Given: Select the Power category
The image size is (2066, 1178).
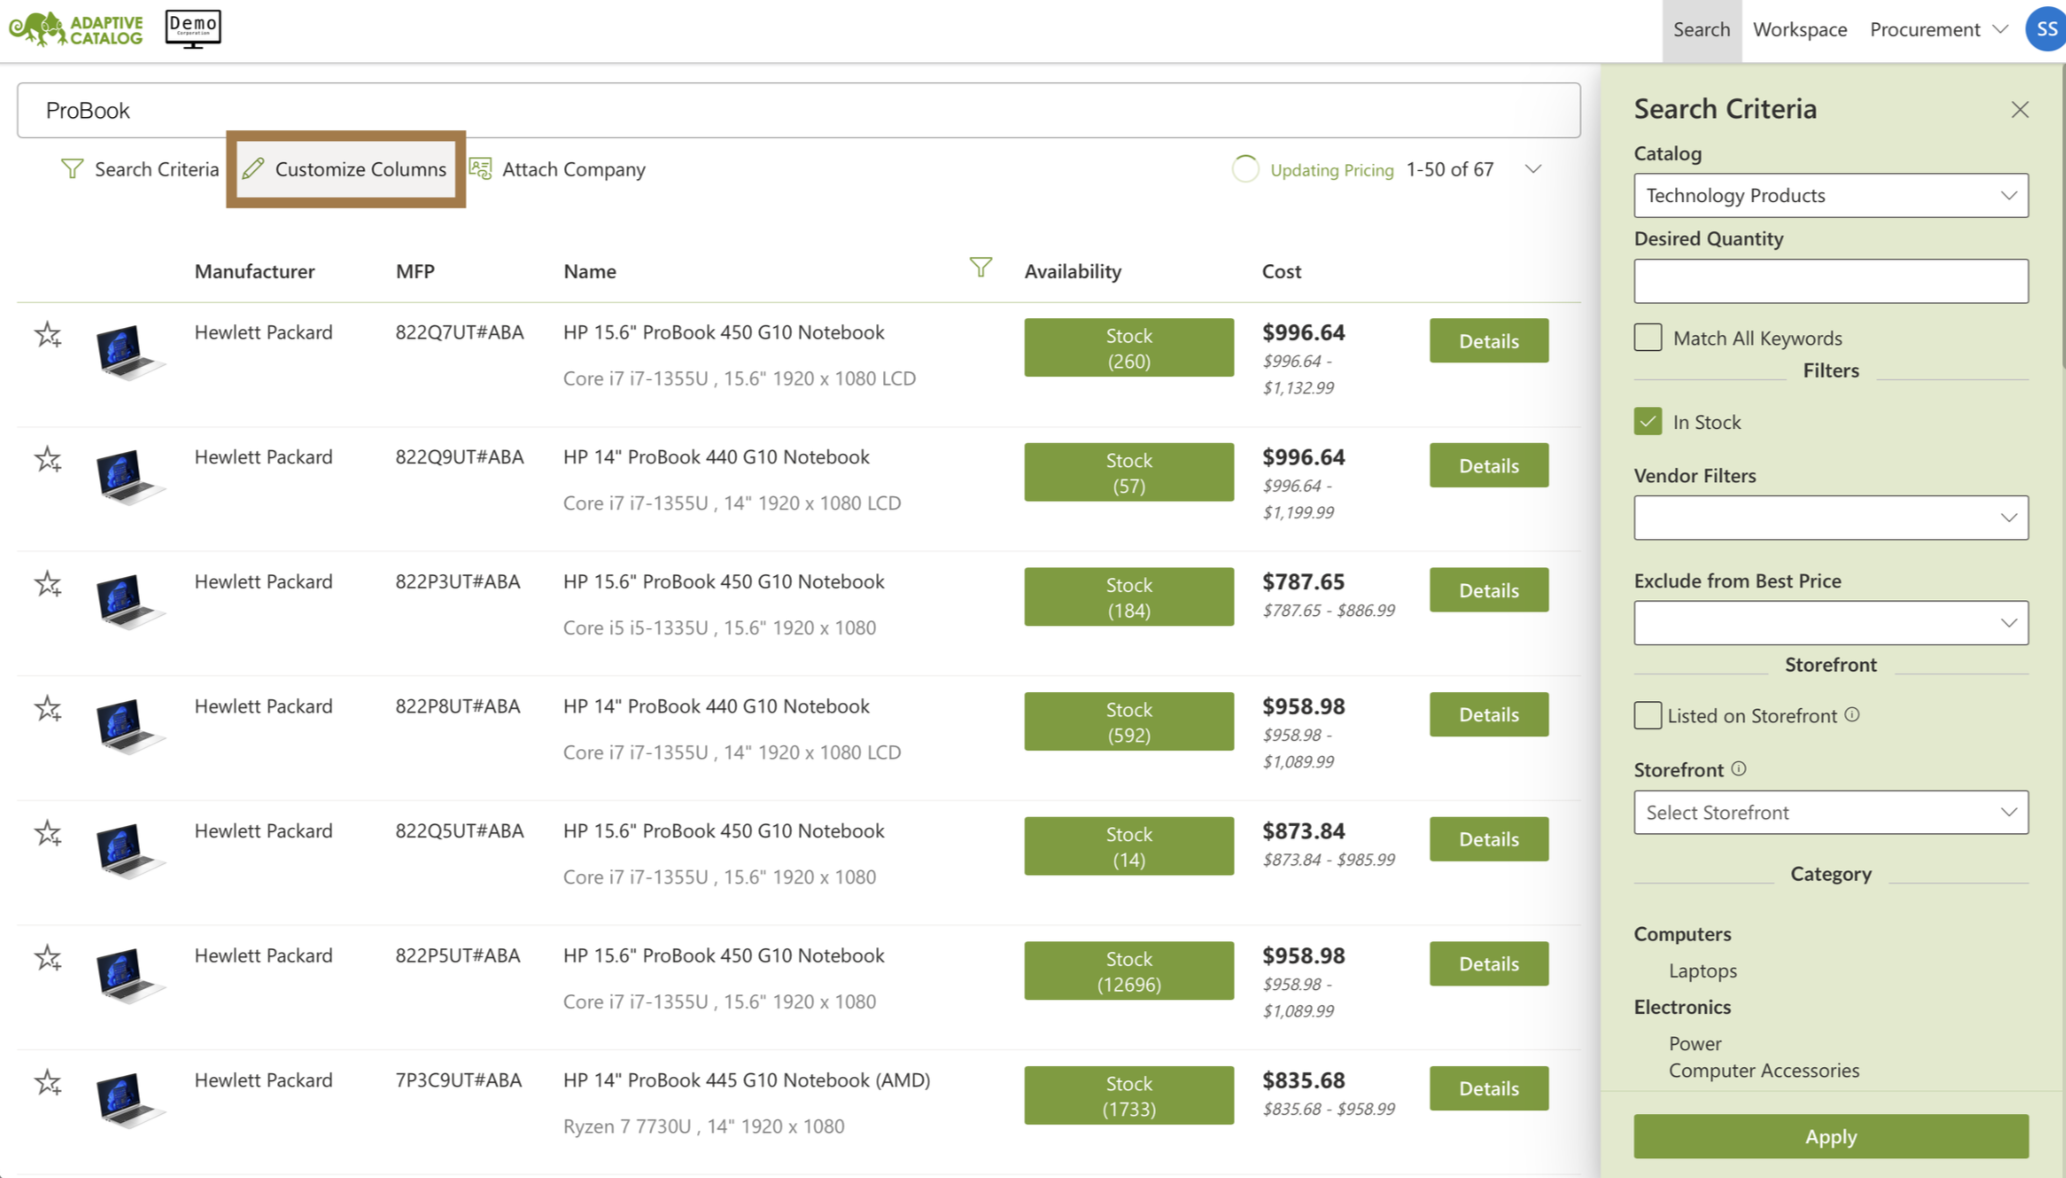Looking at the screenshot, I should pyautogui.click(x=1695, y=1043).
